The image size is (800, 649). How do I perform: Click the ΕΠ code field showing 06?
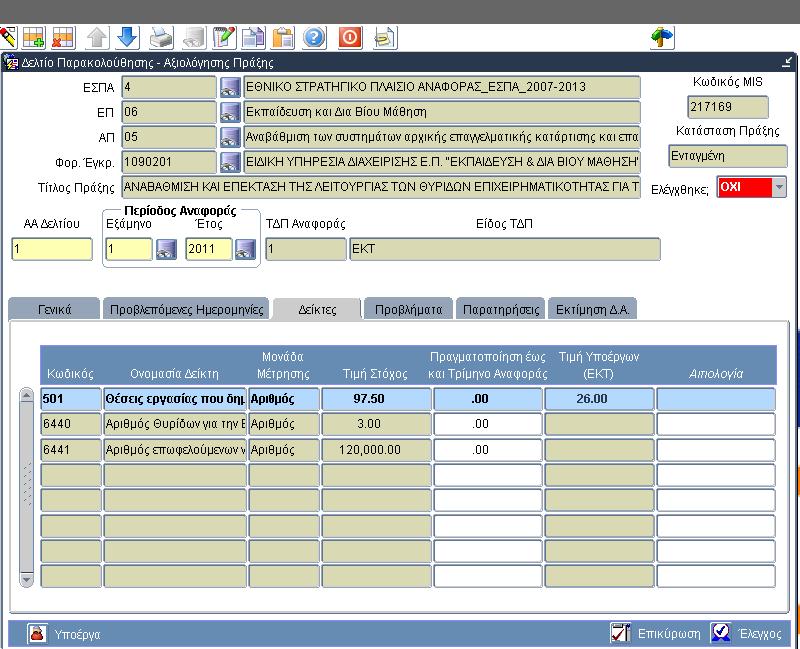(169, 112)
